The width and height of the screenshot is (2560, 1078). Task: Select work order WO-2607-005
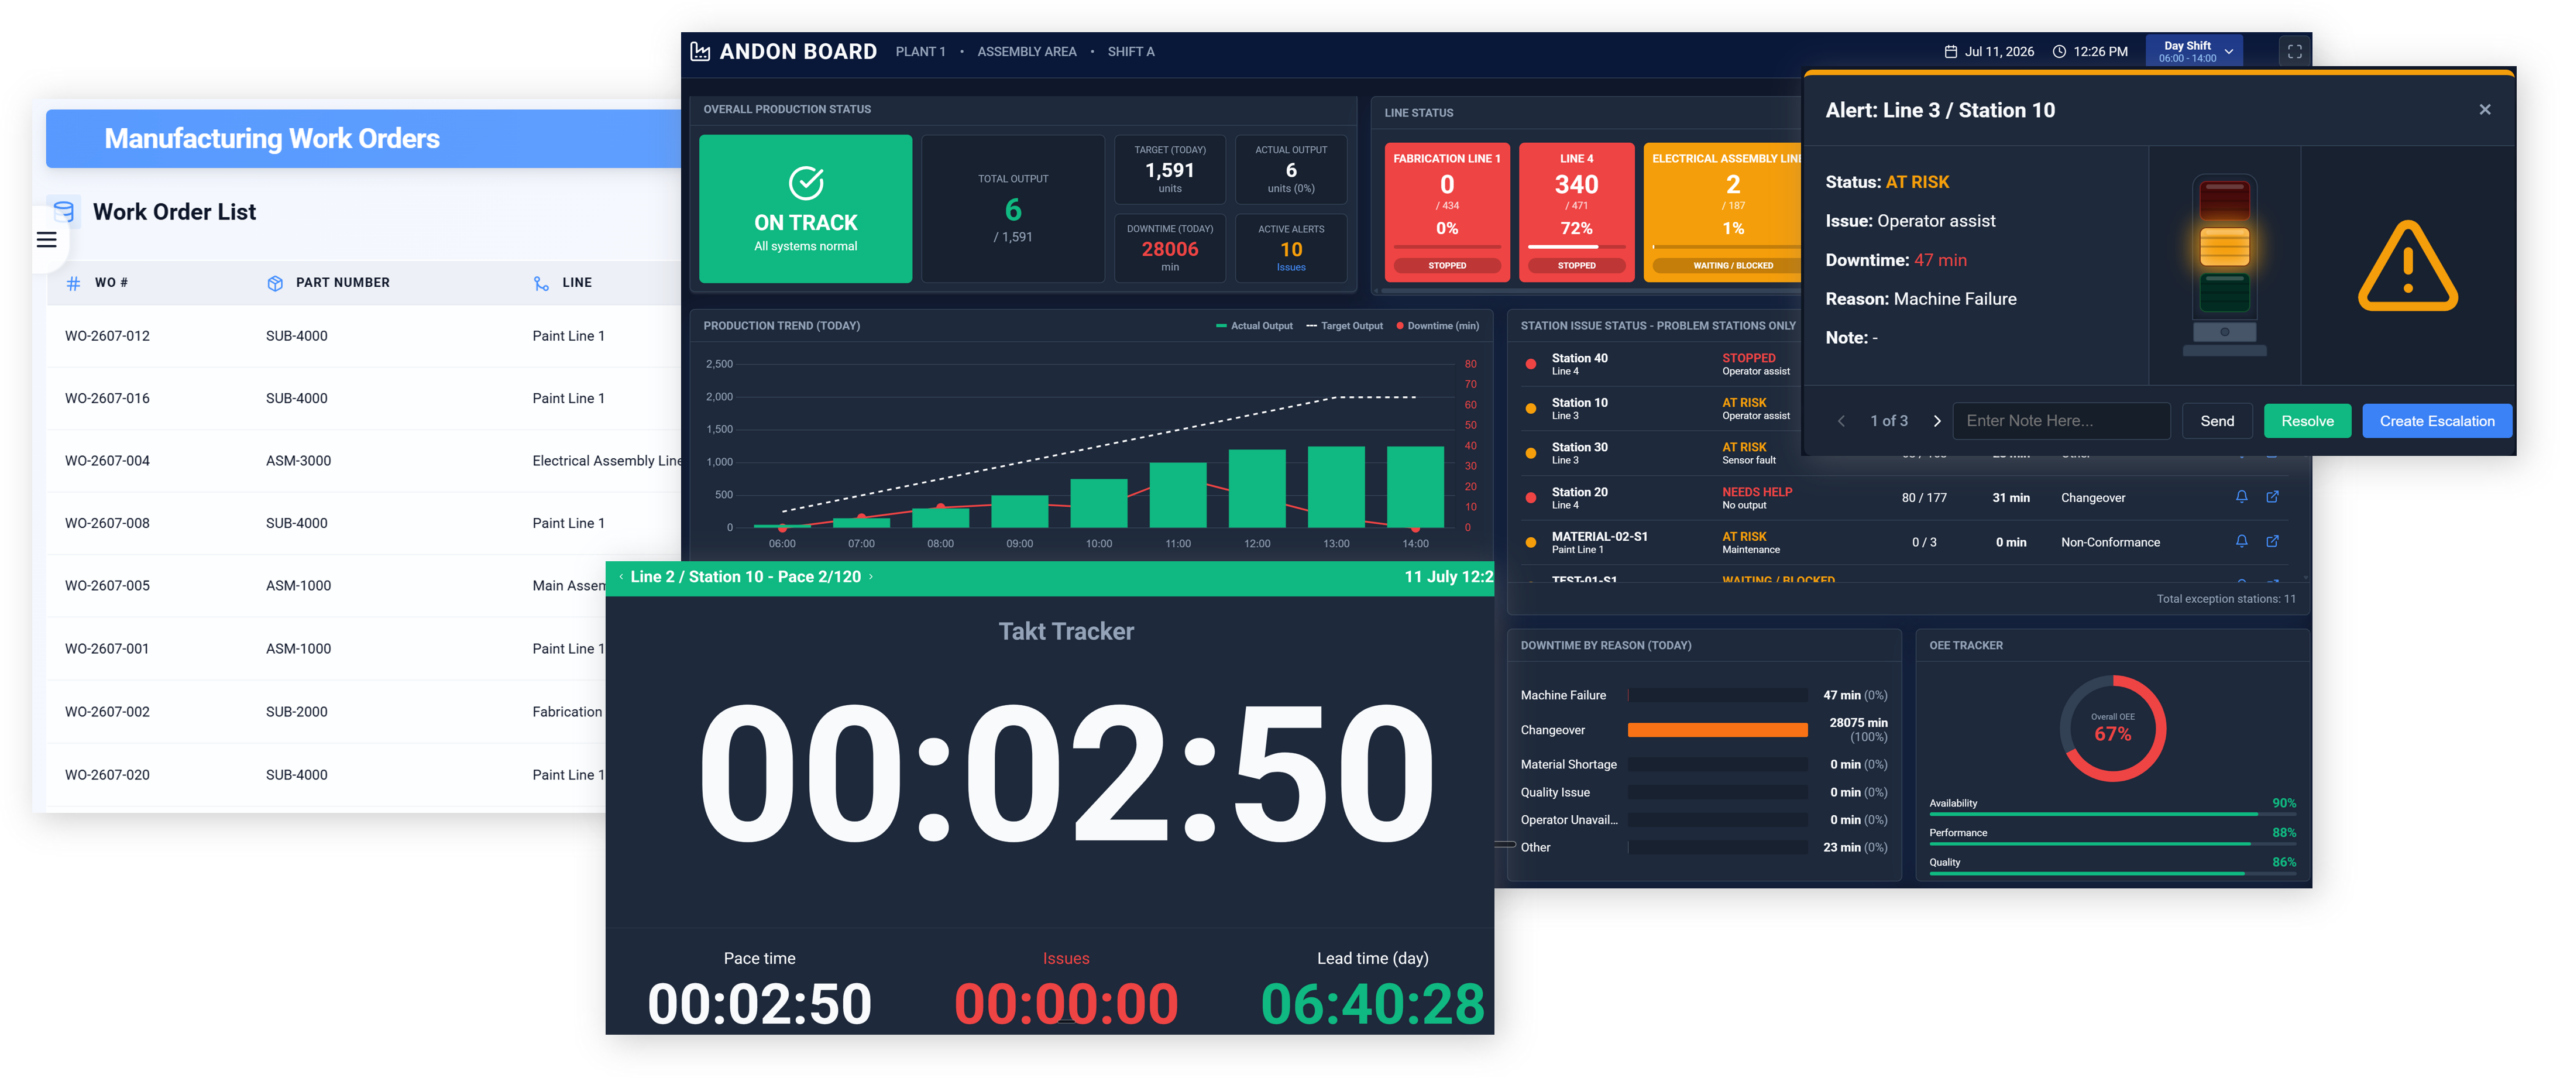326,586
